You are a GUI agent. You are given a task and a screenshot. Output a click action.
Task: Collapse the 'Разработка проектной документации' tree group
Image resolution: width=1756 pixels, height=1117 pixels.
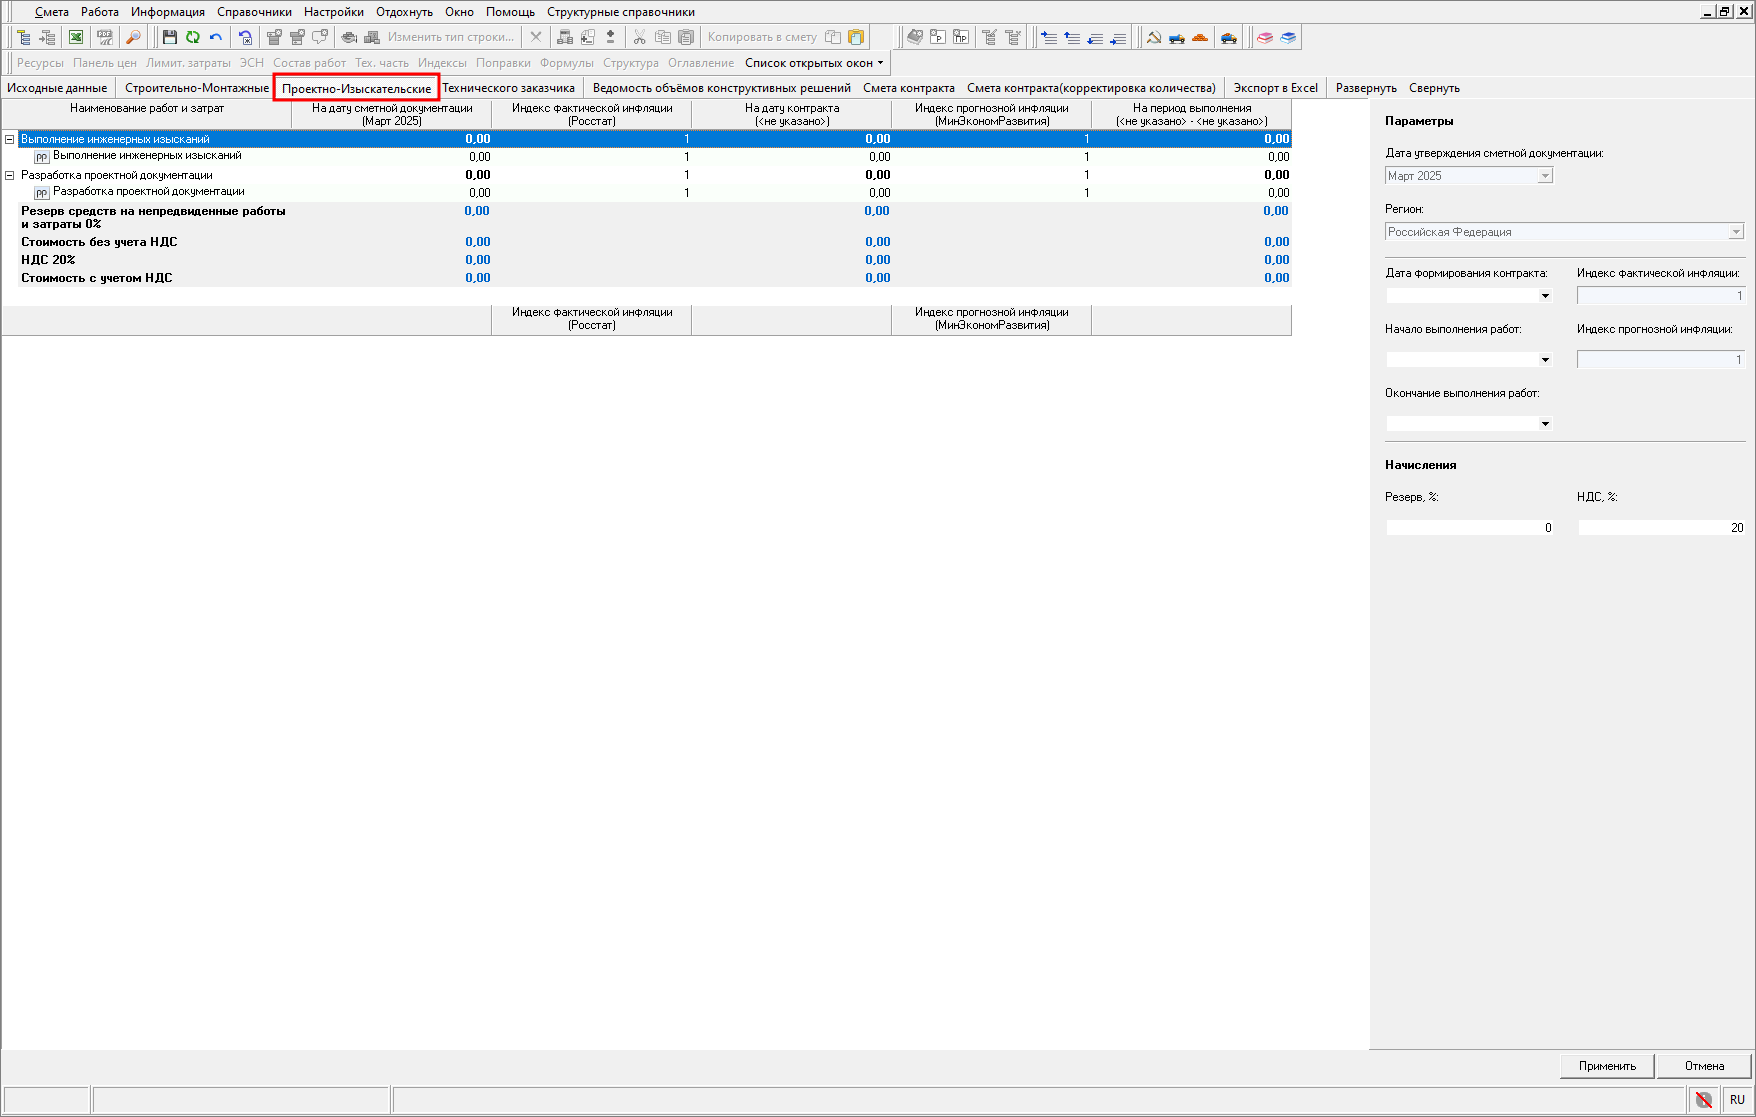(10, 175)
